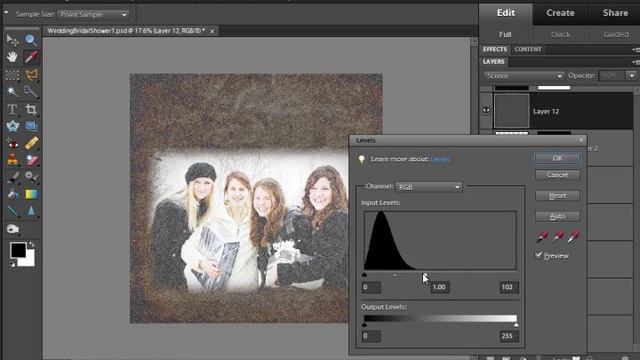Select the Smart Brush tool

(x=31, y=177)
